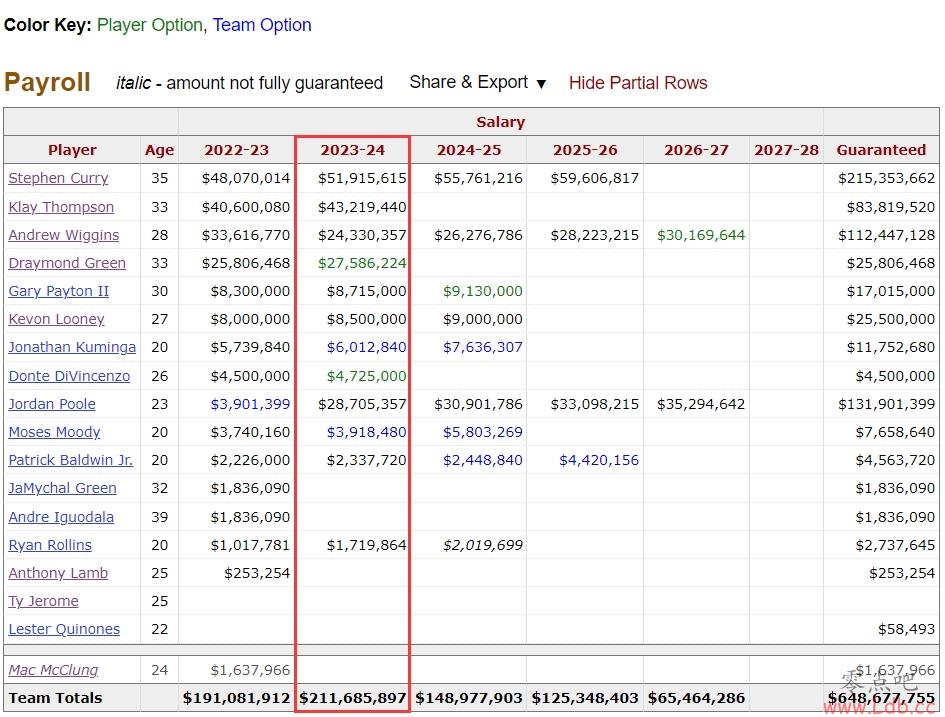Click the Payroll heading
Image resolution: width=945 pixels, height=717 pixels.
(x=47, y=83)
